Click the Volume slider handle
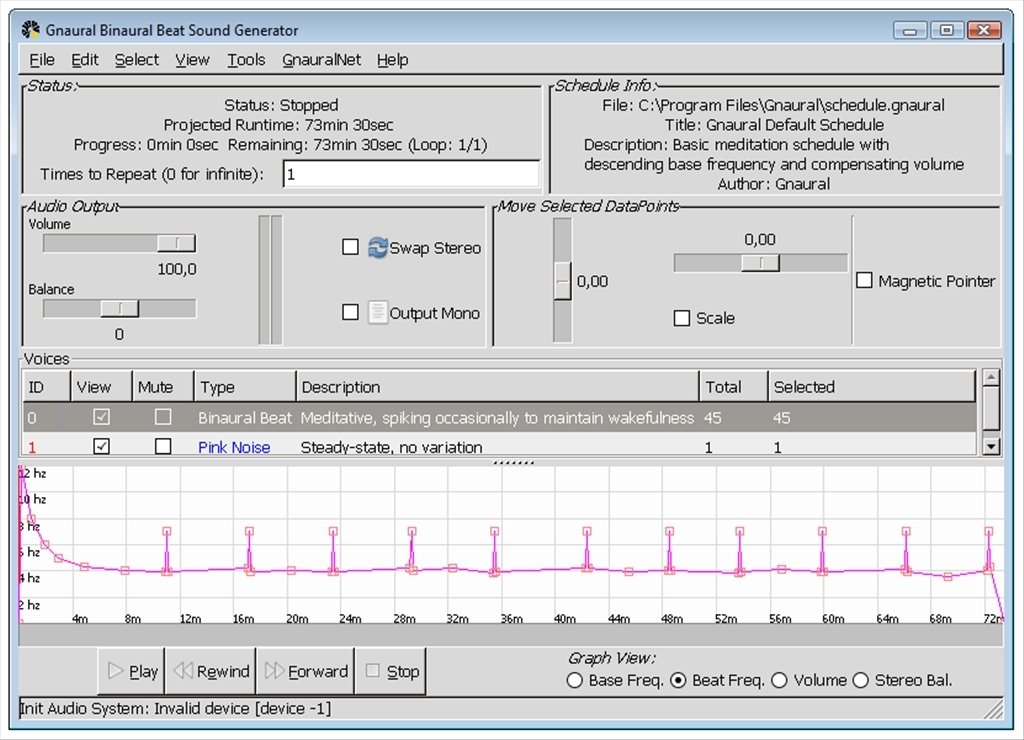Viewport: 1024px width, 740px height. pyautogui.click(x=176, y=243)
